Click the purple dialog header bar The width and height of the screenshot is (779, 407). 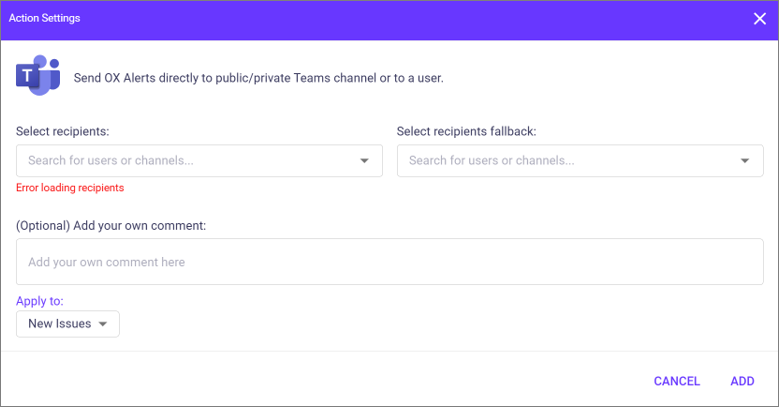coord(390,20)
